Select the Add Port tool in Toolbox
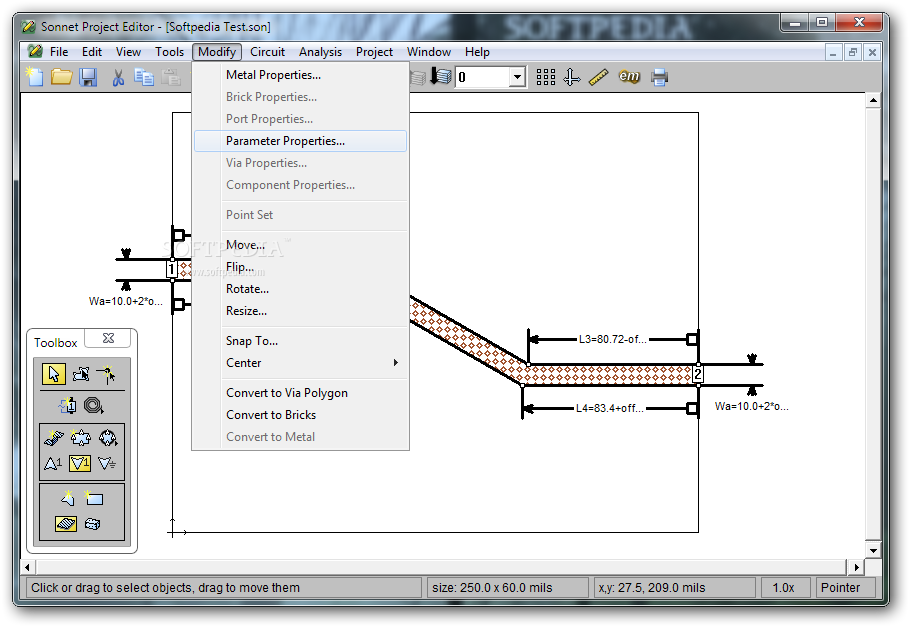 tap(68, 405)
